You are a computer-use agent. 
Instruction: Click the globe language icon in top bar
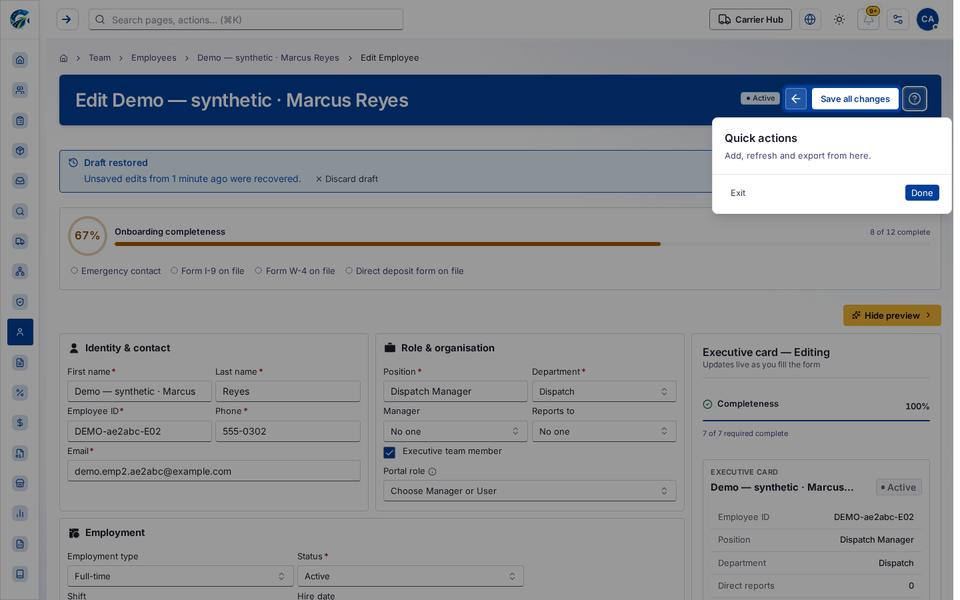tap(810, 20)
